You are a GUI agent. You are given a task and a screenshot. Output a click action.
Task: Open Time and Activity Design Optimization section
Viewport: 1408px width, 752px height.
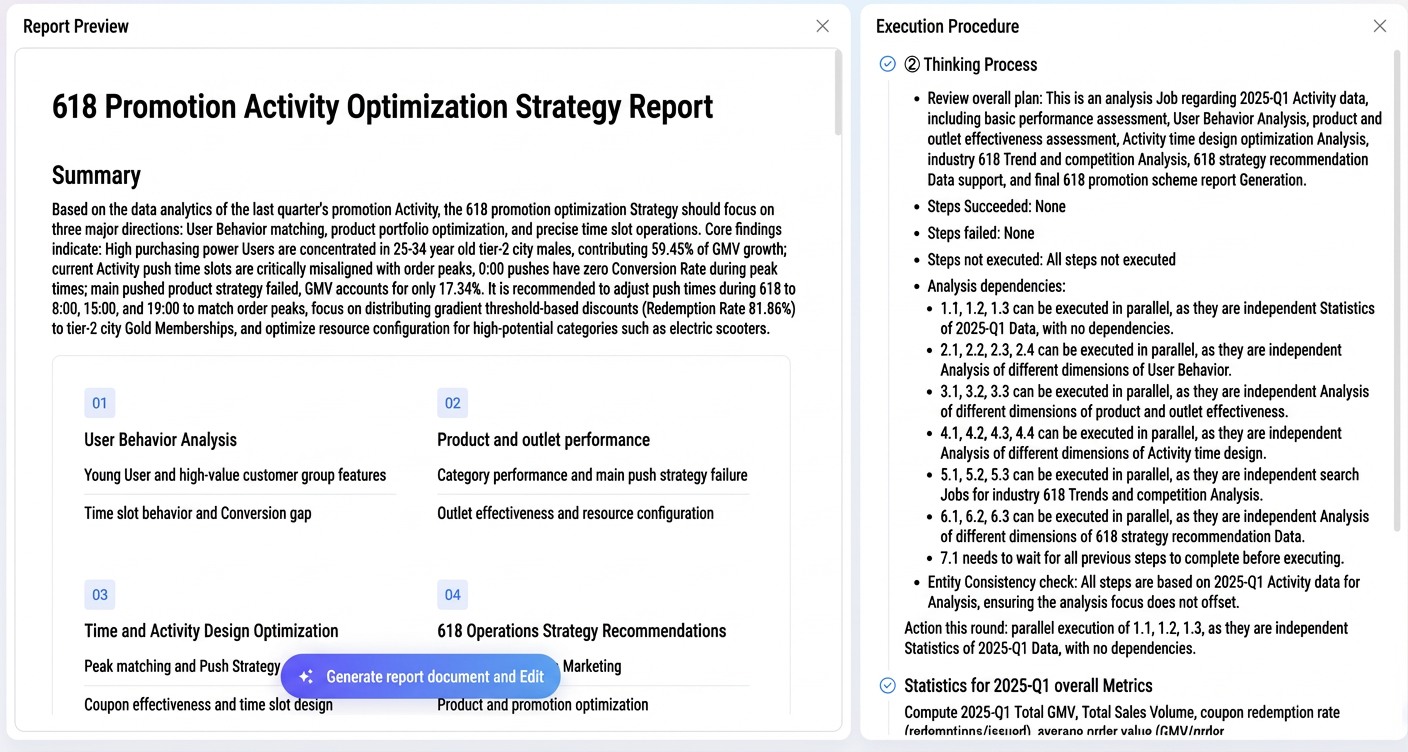[x=212, y=631]
